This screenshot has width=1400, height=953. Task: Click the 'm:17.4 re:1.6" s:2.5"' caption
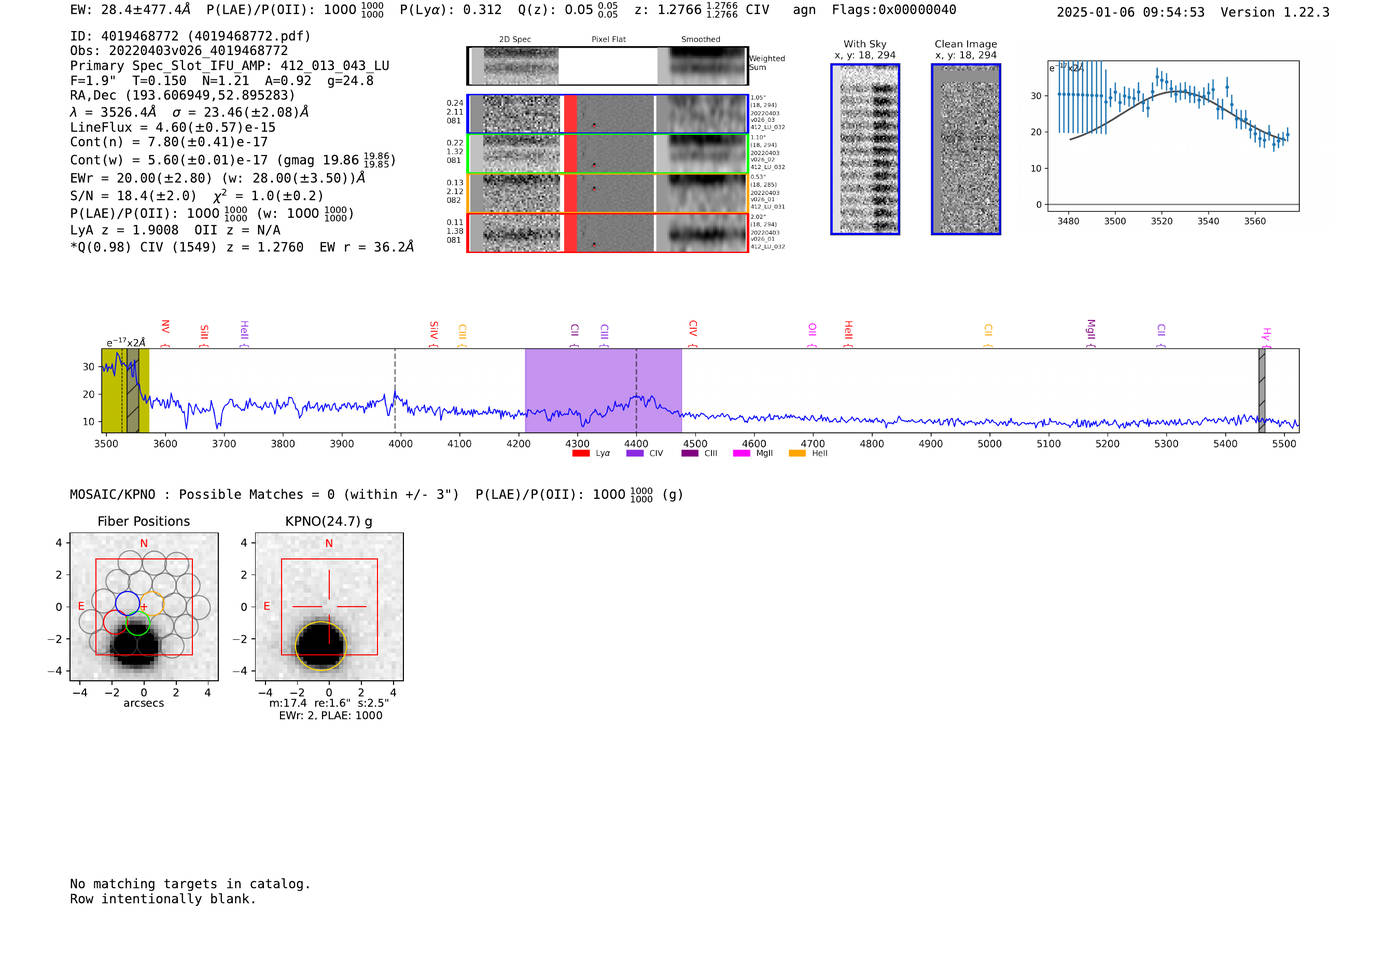pos(329,703)
